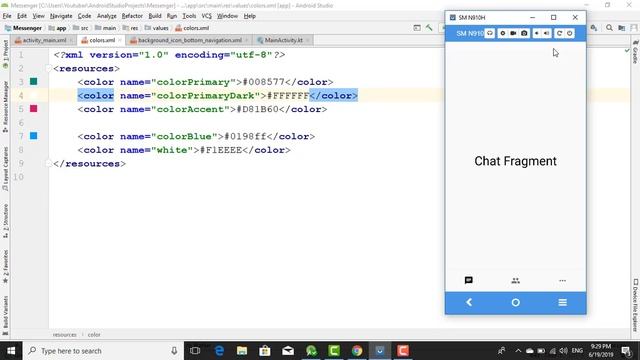Tap the Android recents menu button

point(562,302)
